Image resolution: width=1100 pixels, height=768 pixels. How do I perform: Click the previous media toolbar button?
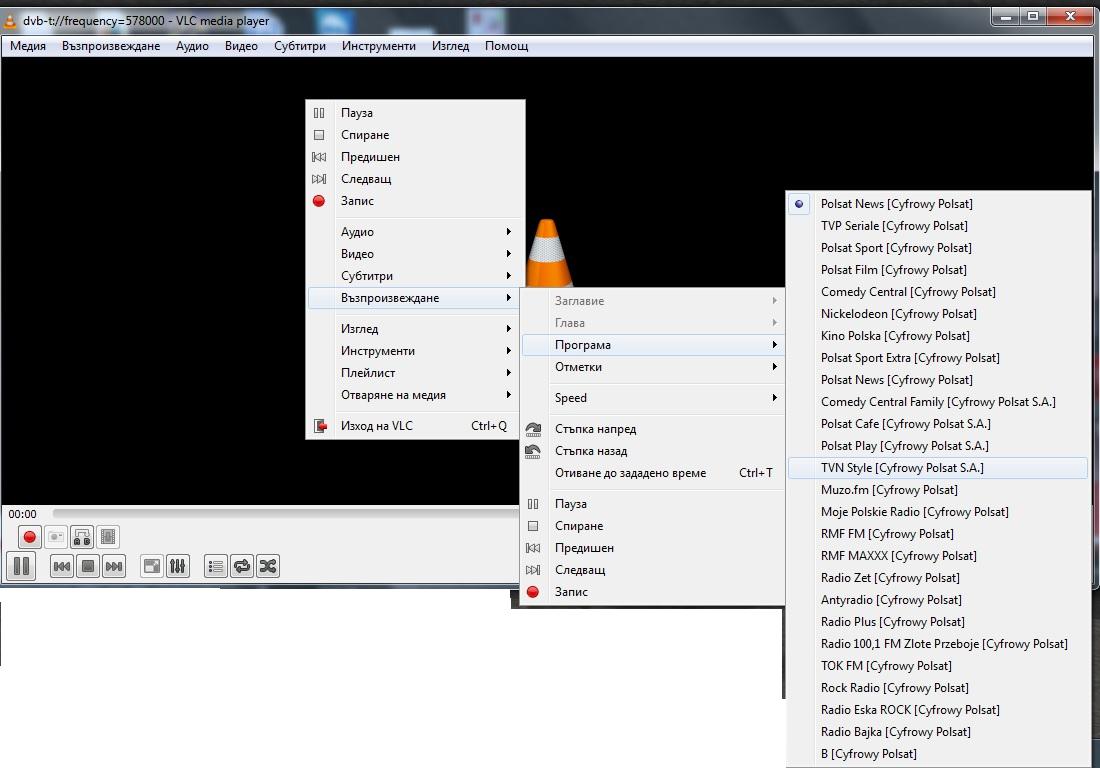pyautogui.click(x=62, y=566)
